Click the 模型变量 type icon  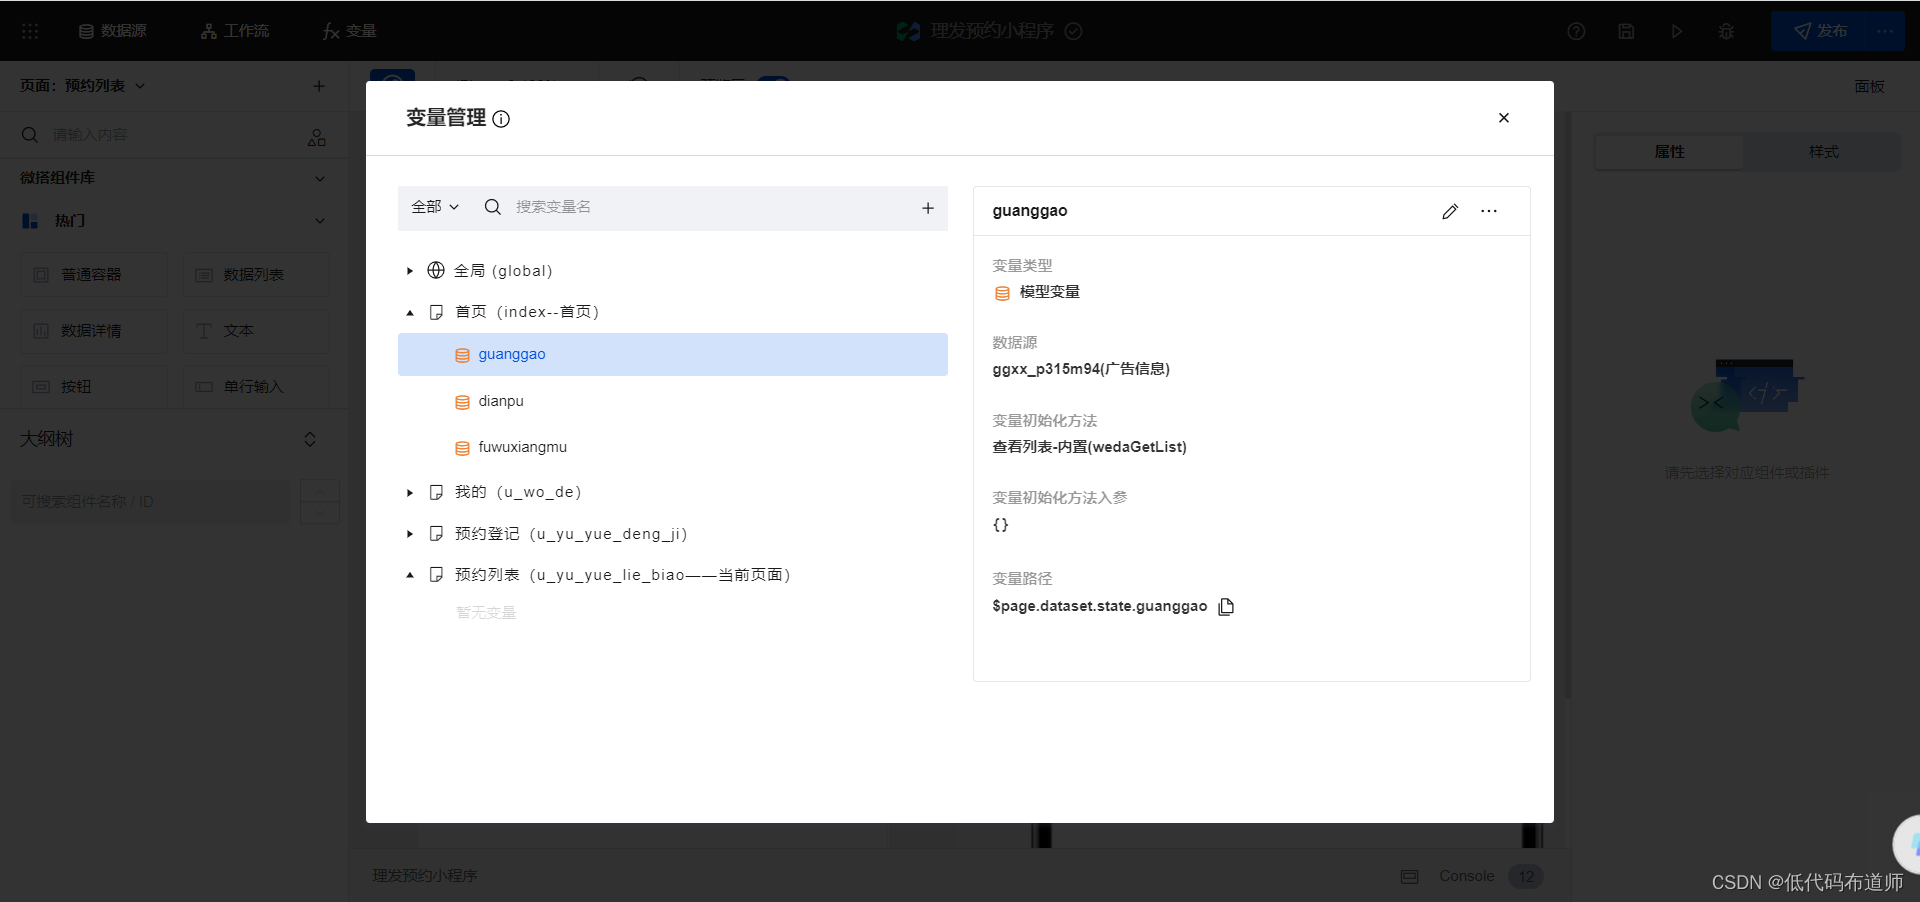(1002, 293)
